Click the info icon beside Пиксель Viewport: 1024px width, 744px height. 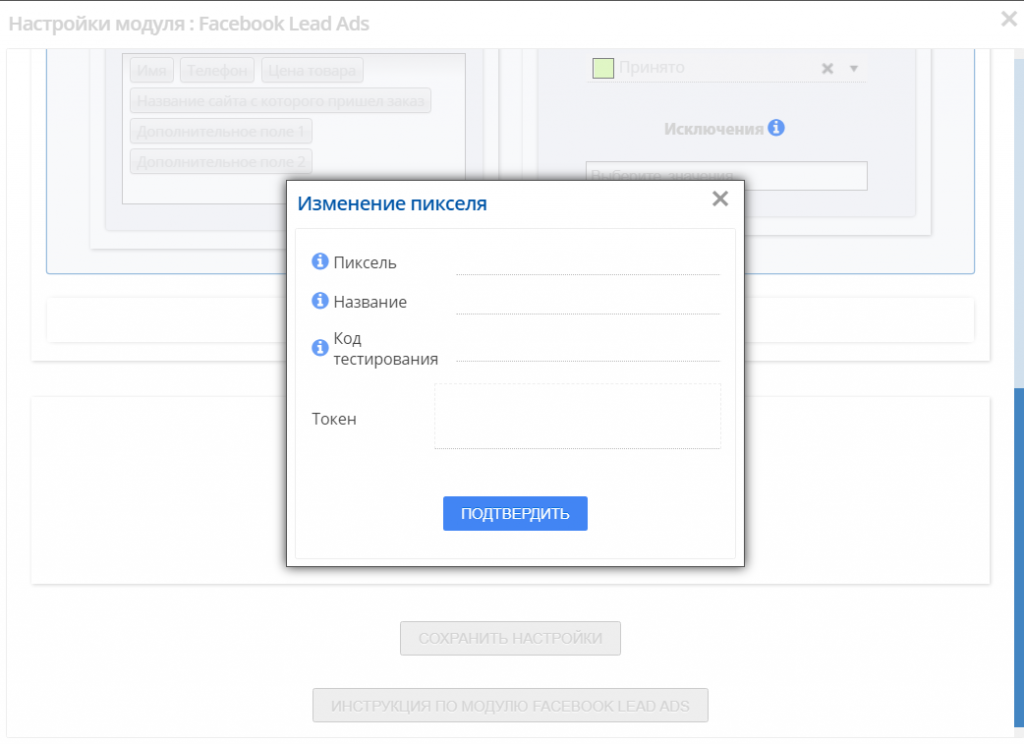pos(319,261)
